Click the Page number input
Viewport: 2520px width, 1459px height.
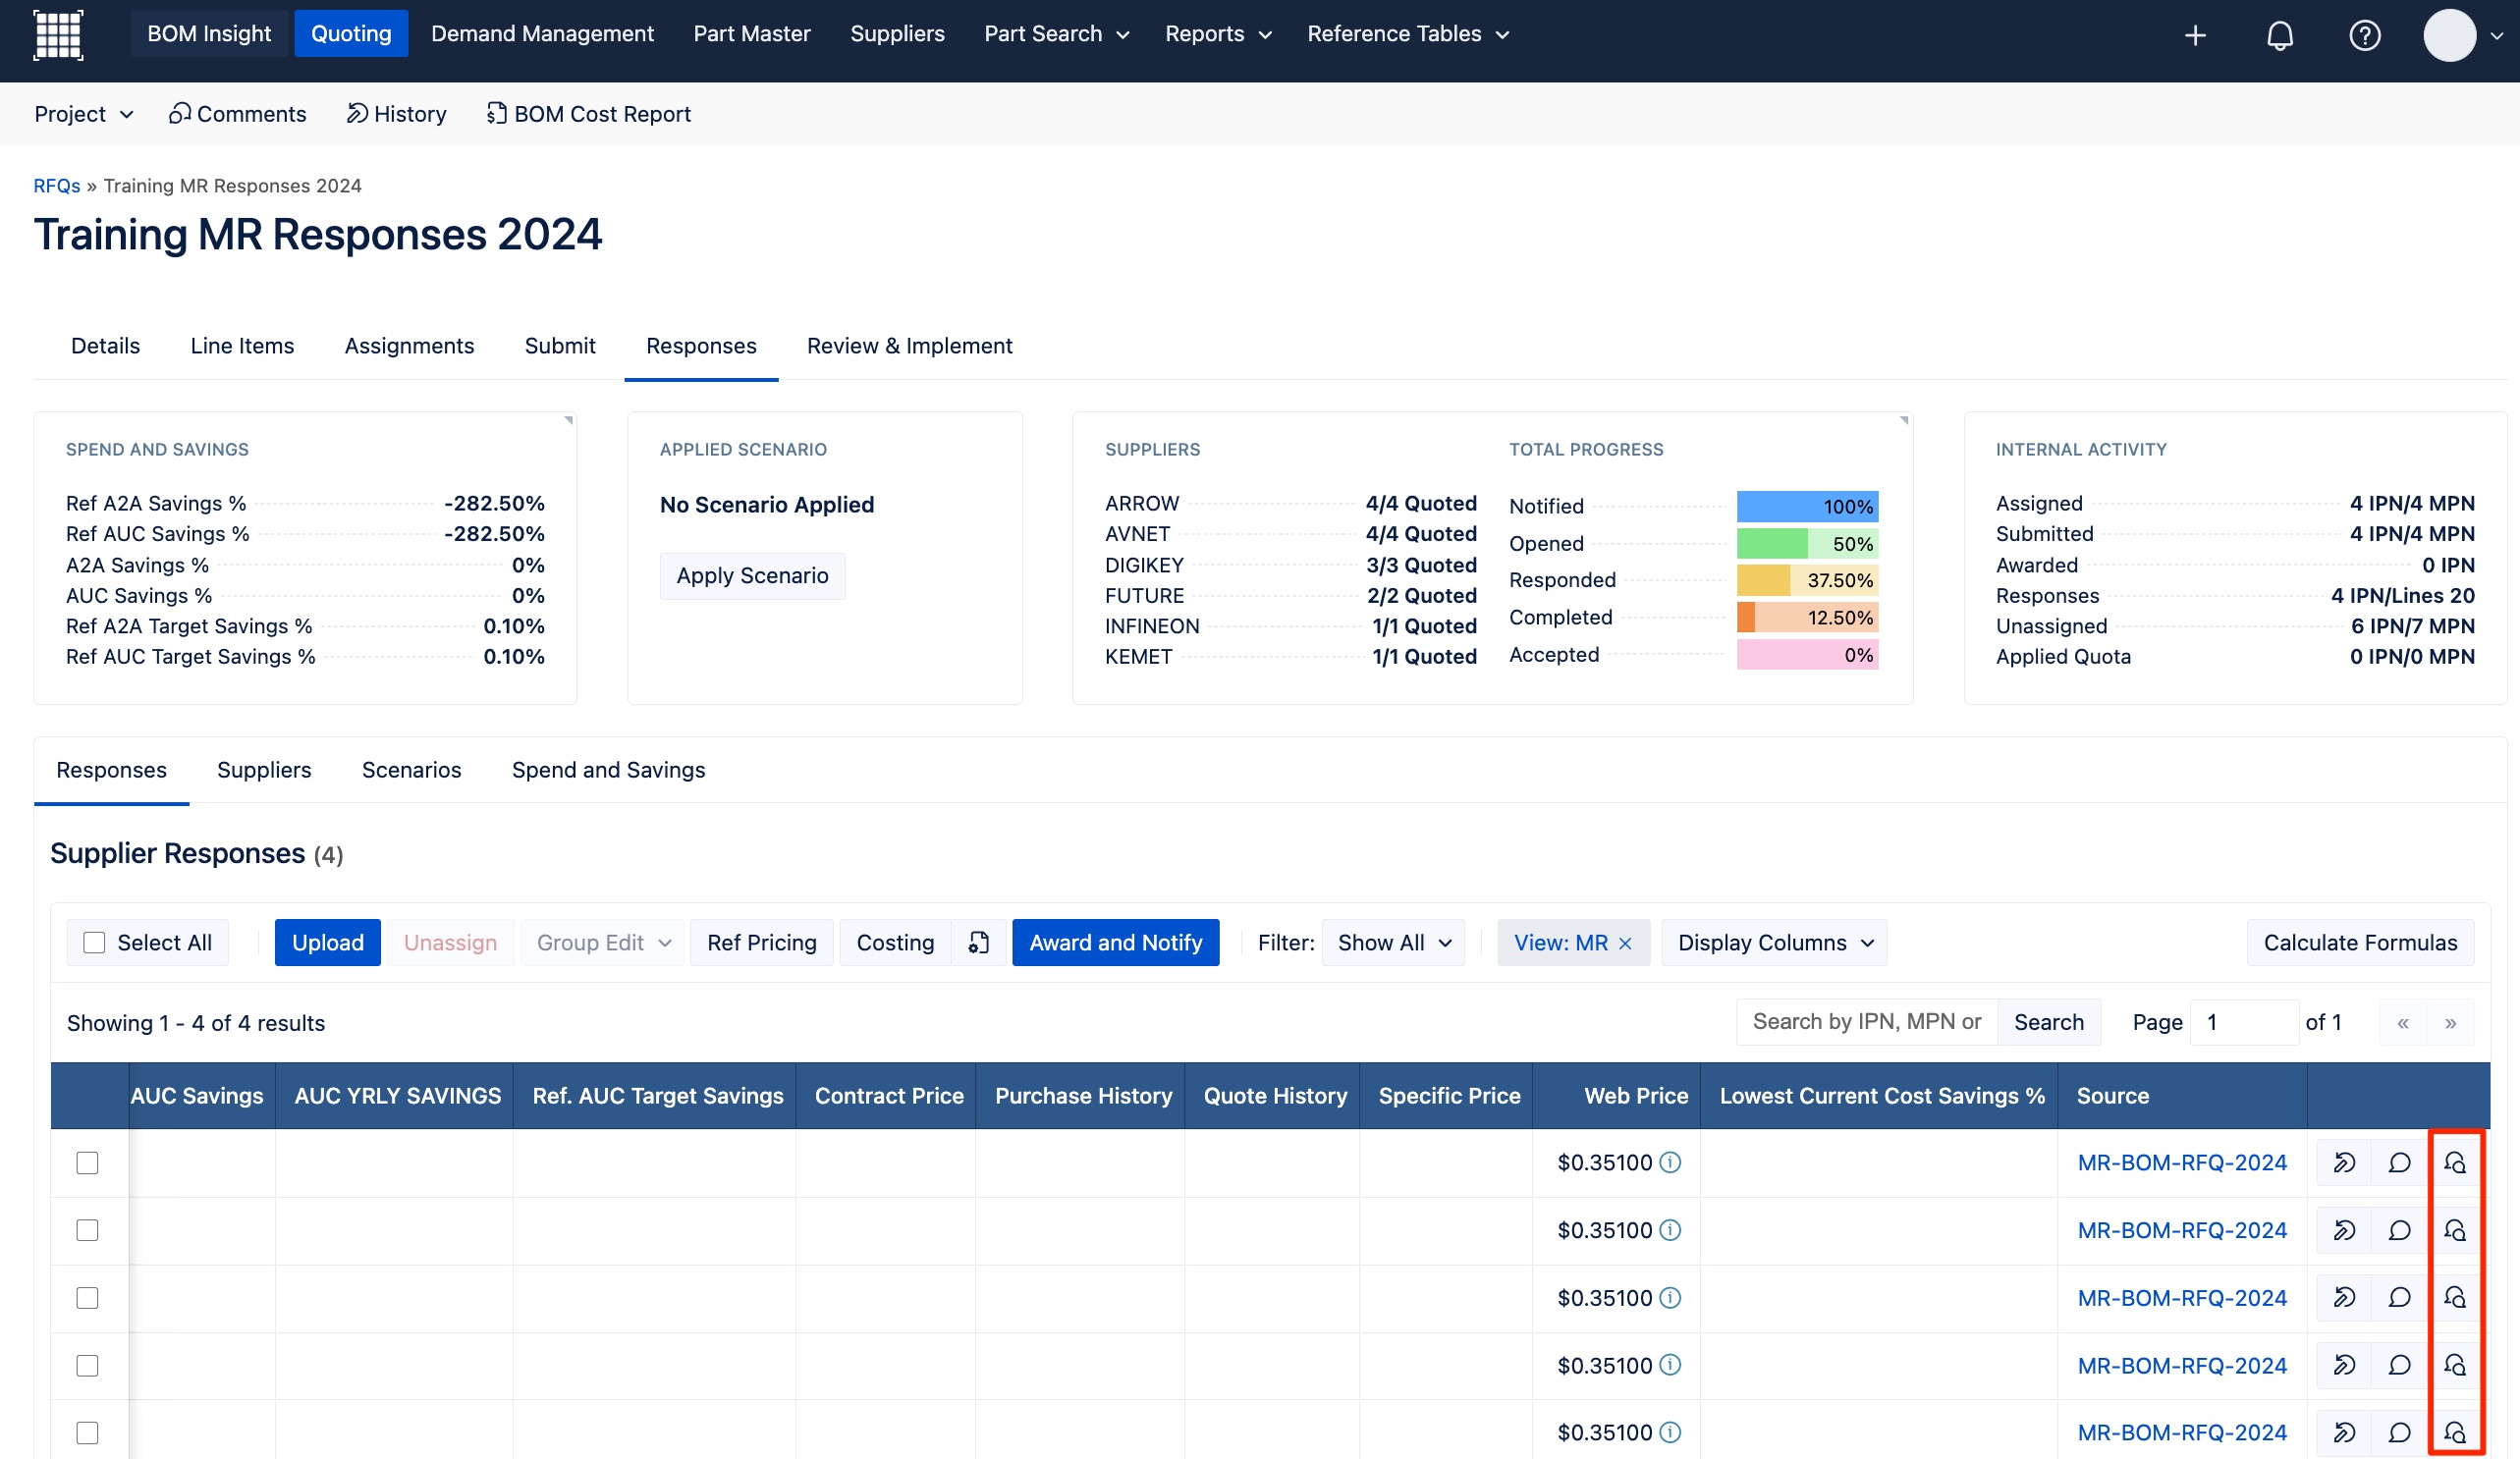2243,1023
